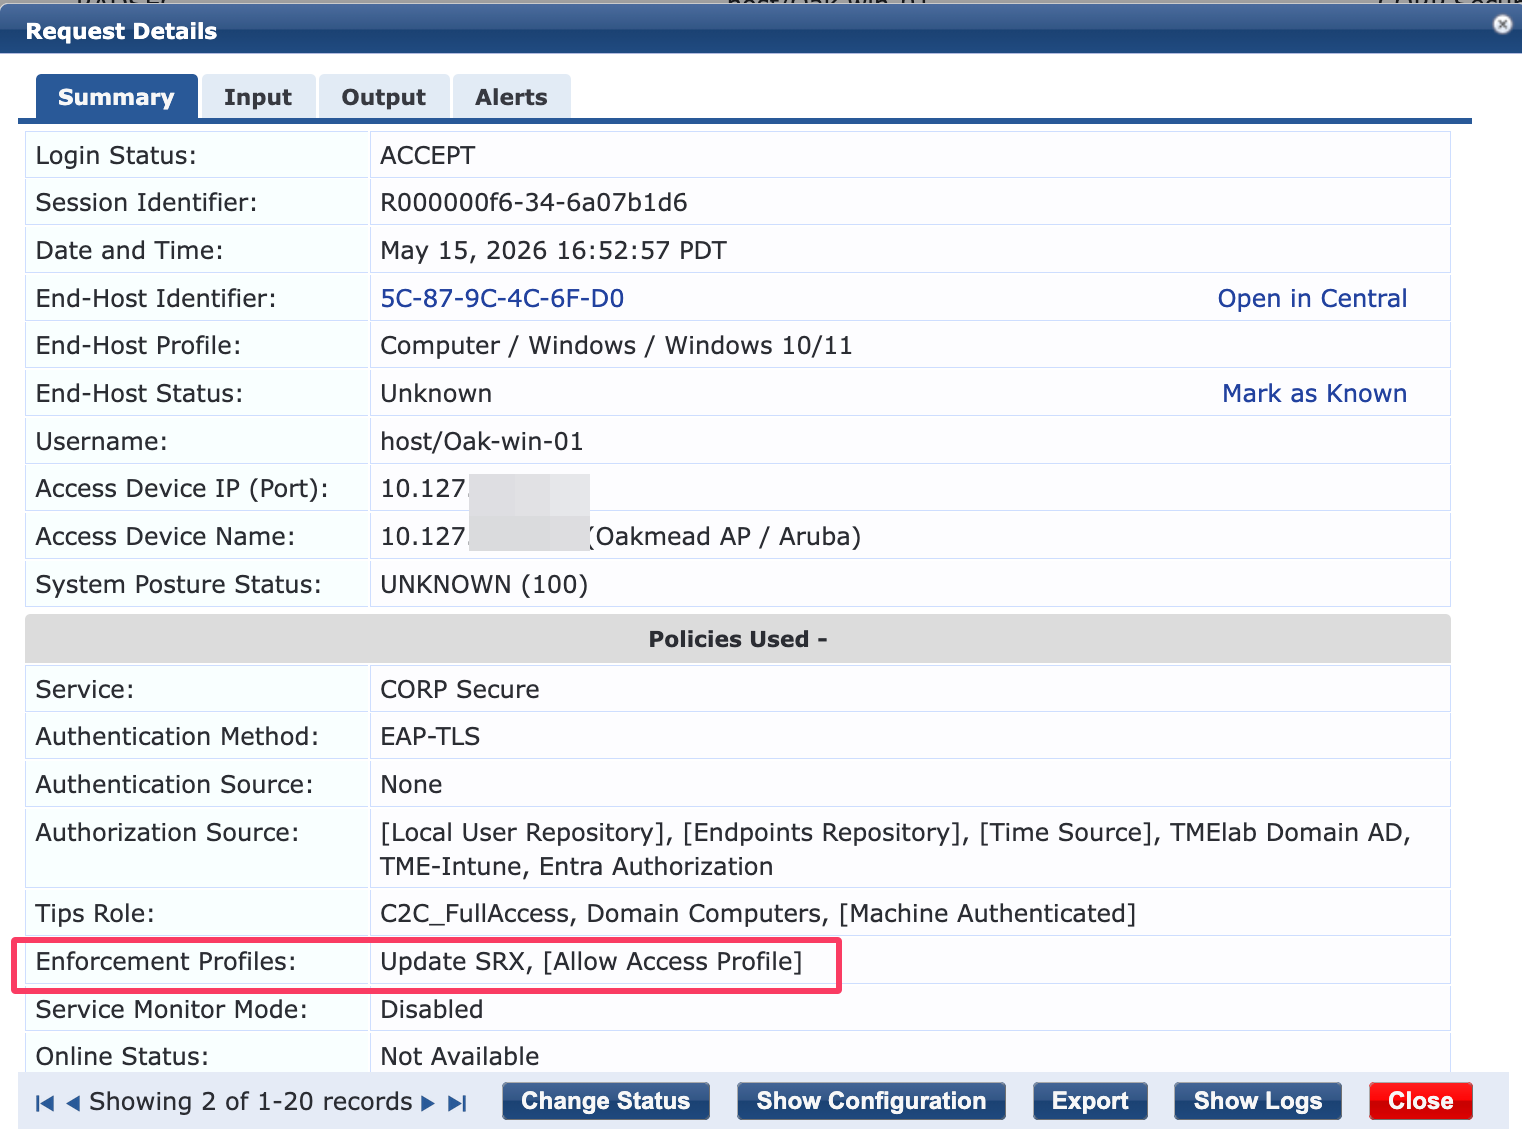Click the Enforcement Profiles label
The height and width of the screenshot is (1138, 1522).
click(x=166, y=961)
